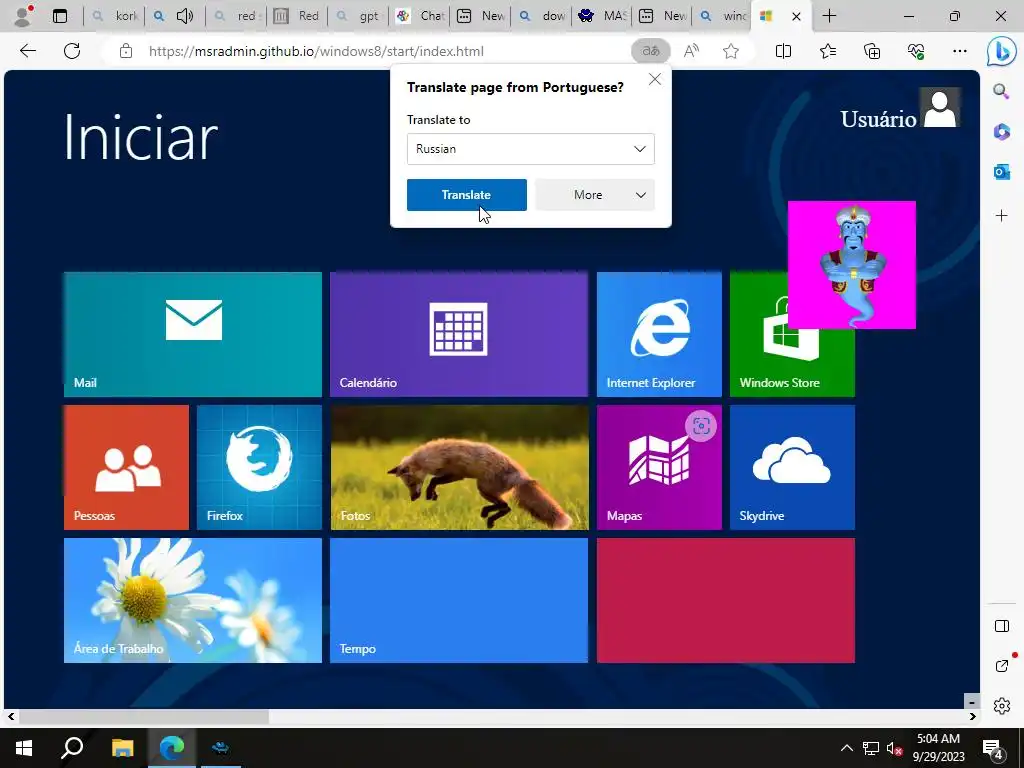The height and width of the screenshot is (768, 1024).
Task: Open Outlook in sidebar
Action: pos(1001,172)
